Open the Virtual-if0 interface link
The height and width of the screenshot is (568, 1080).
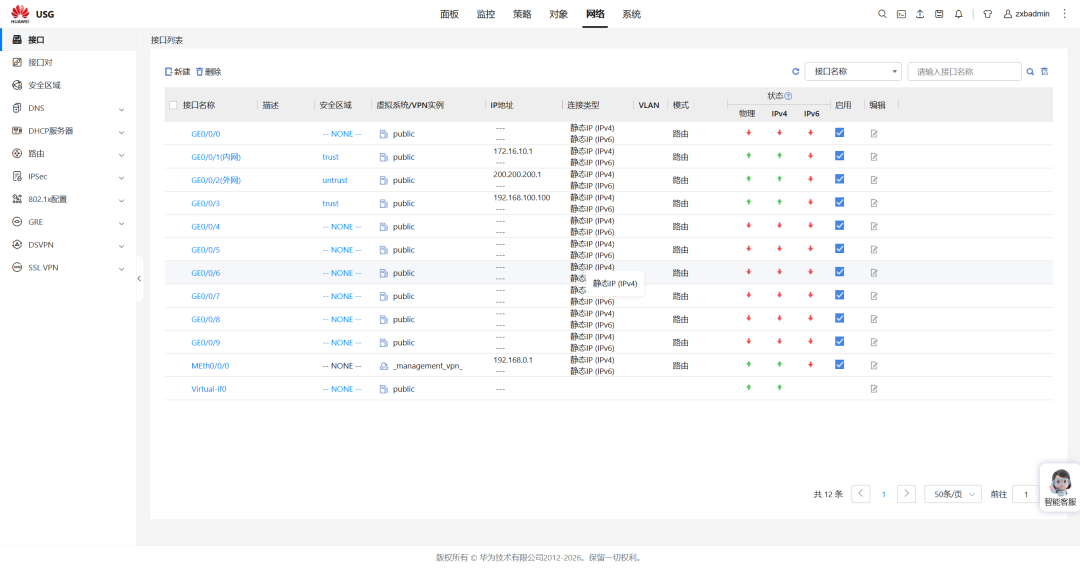209,389
